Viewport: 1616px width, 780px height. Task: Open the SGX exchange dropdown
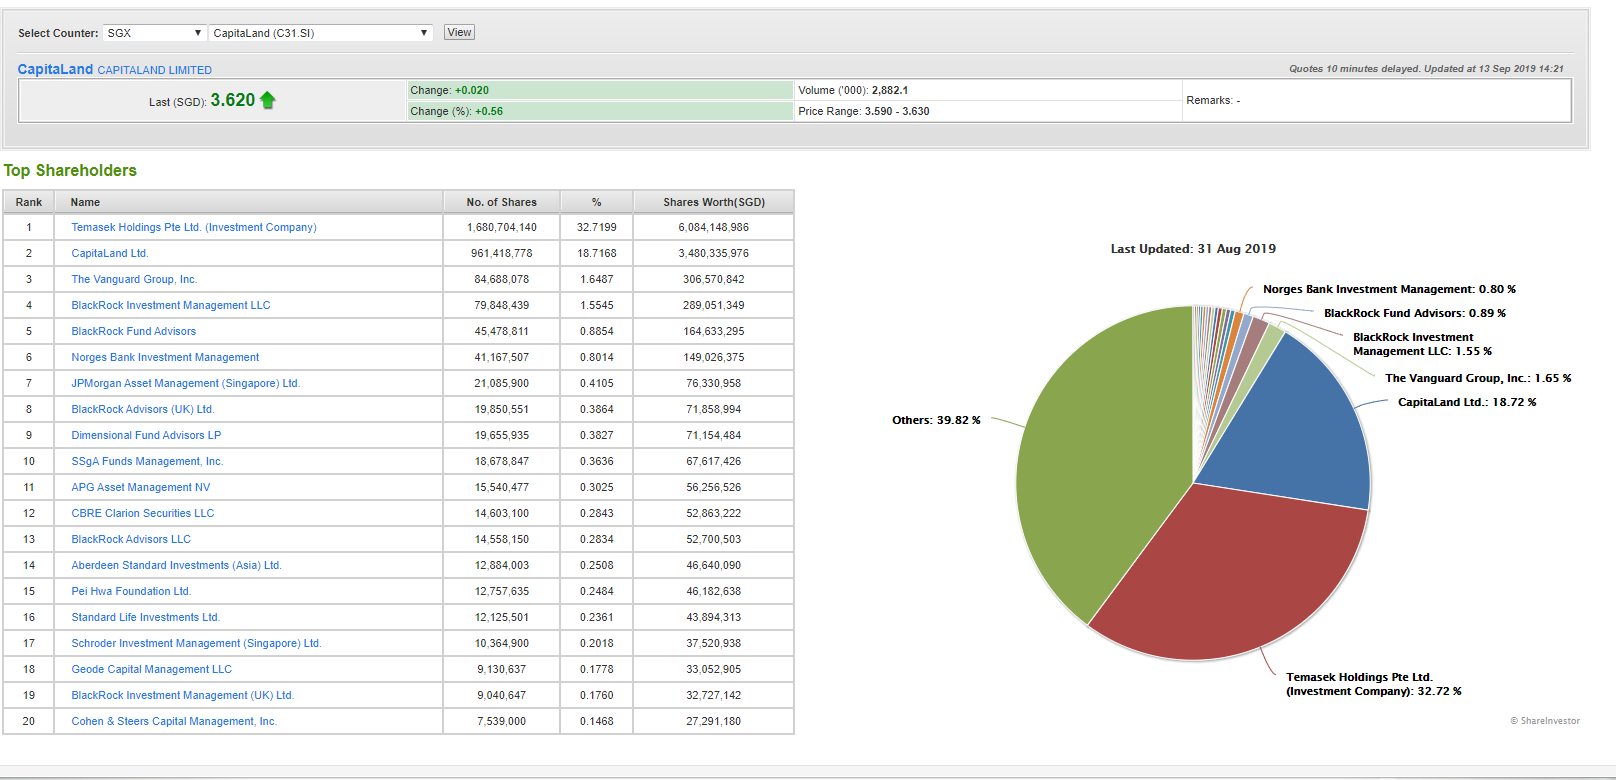(155, 33)
